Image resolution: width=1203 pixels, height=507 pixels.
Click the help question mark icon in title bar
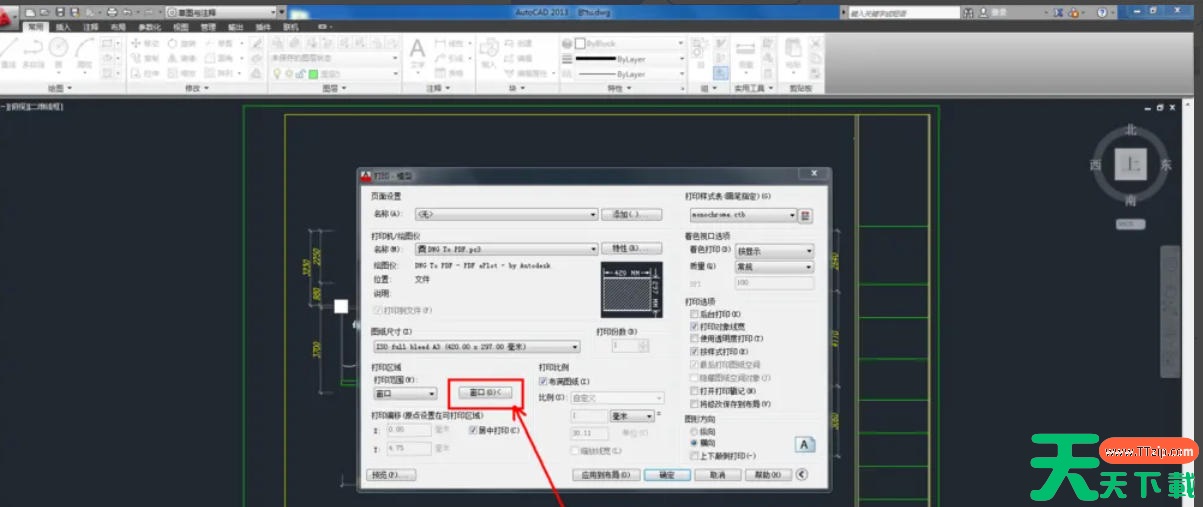click(x=1102, y=12)
